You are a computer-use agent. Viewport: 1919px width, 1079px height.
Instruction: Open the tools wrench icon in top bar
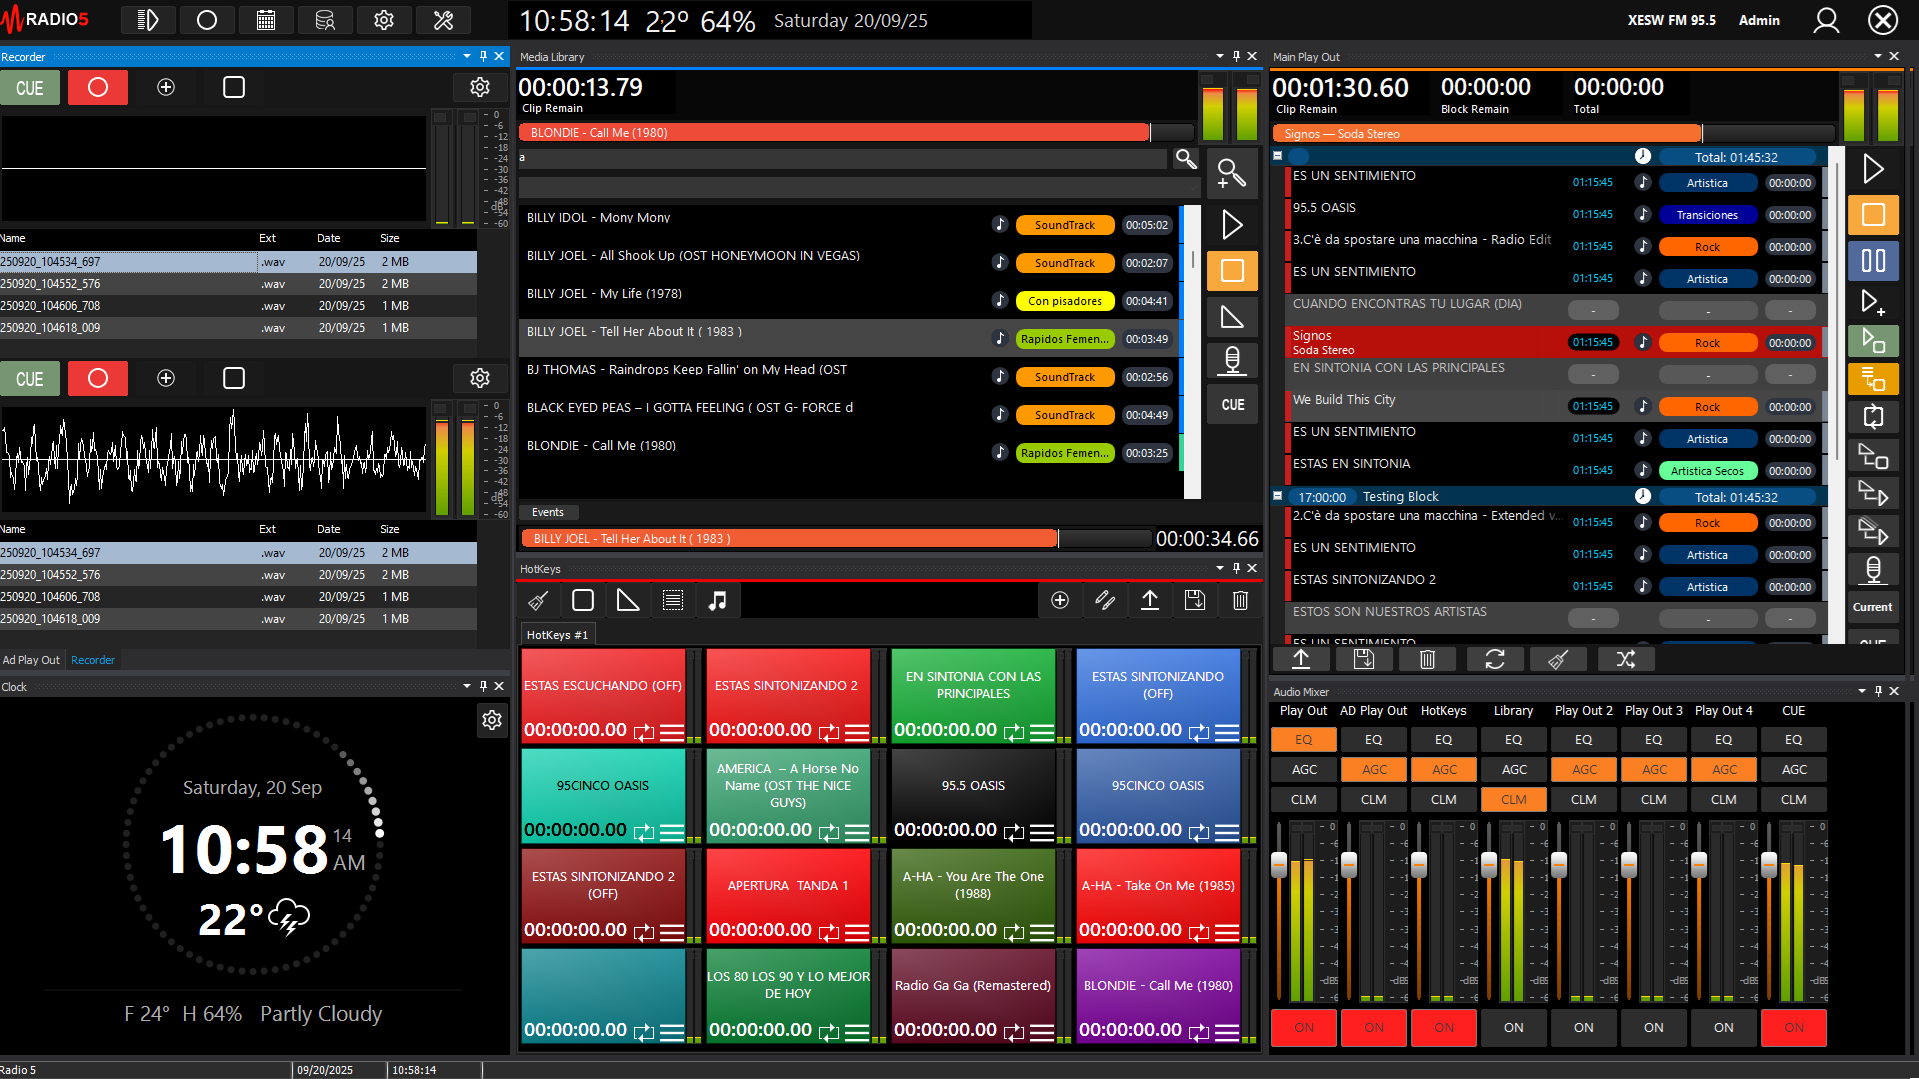point(443,20)
